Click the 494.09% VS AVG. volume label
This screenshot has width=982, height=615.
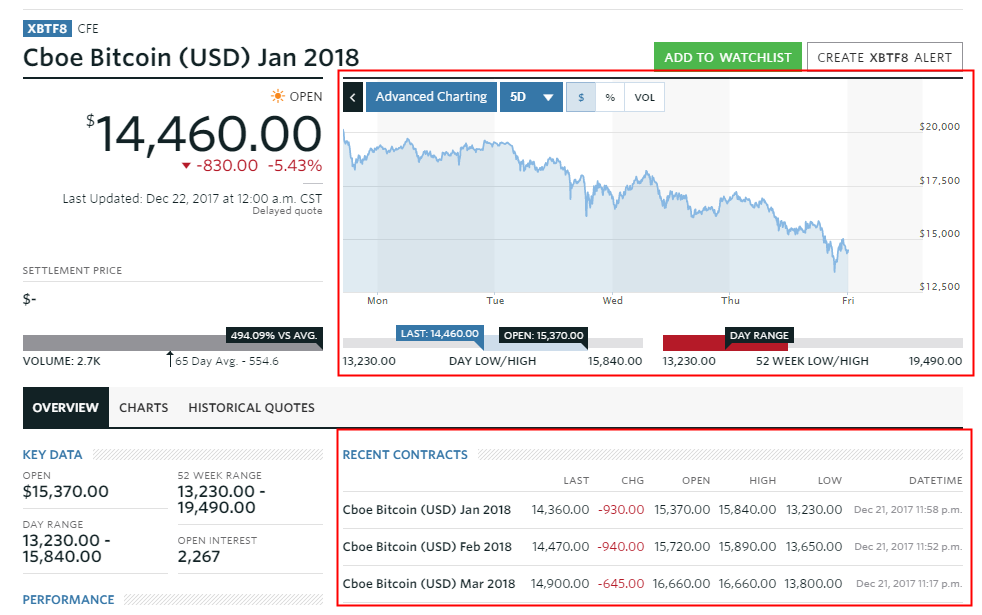[274, 336]
